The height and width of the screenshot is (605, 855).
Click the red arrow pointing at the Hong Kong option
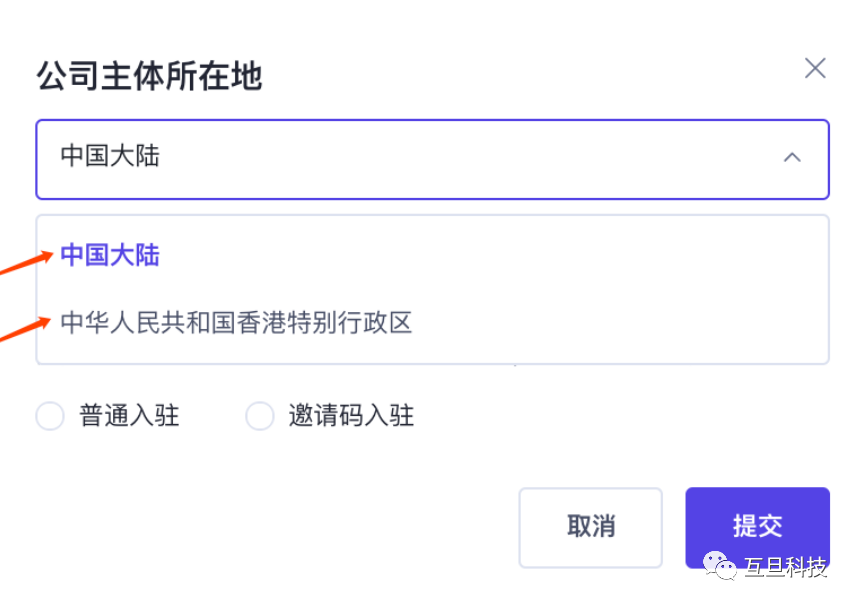(26, 328)
